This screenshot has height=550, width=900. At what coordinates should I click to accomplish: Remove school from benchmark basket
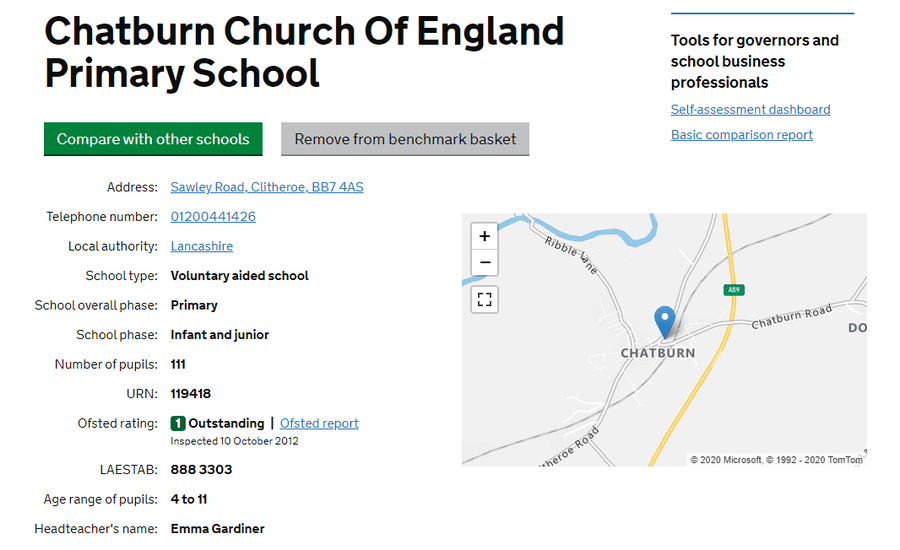(x=405, y=139)
